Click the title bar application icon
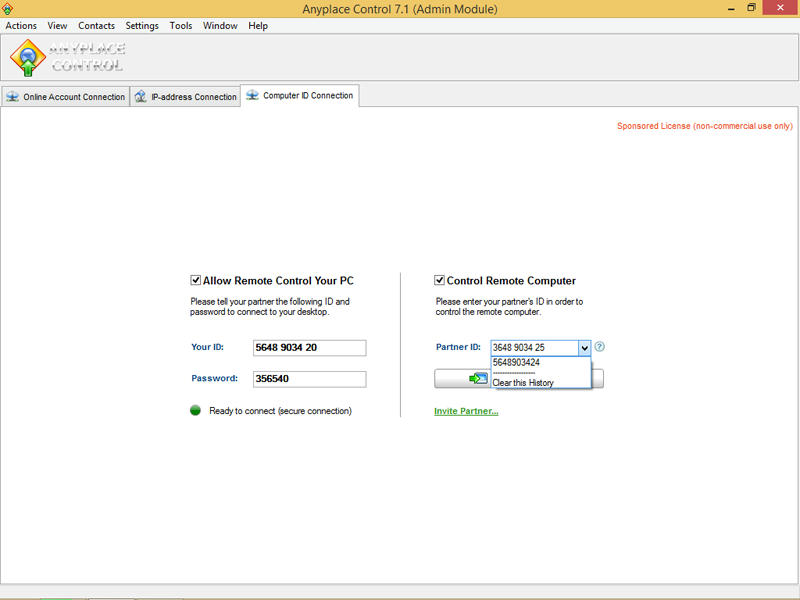 point(7,9)
